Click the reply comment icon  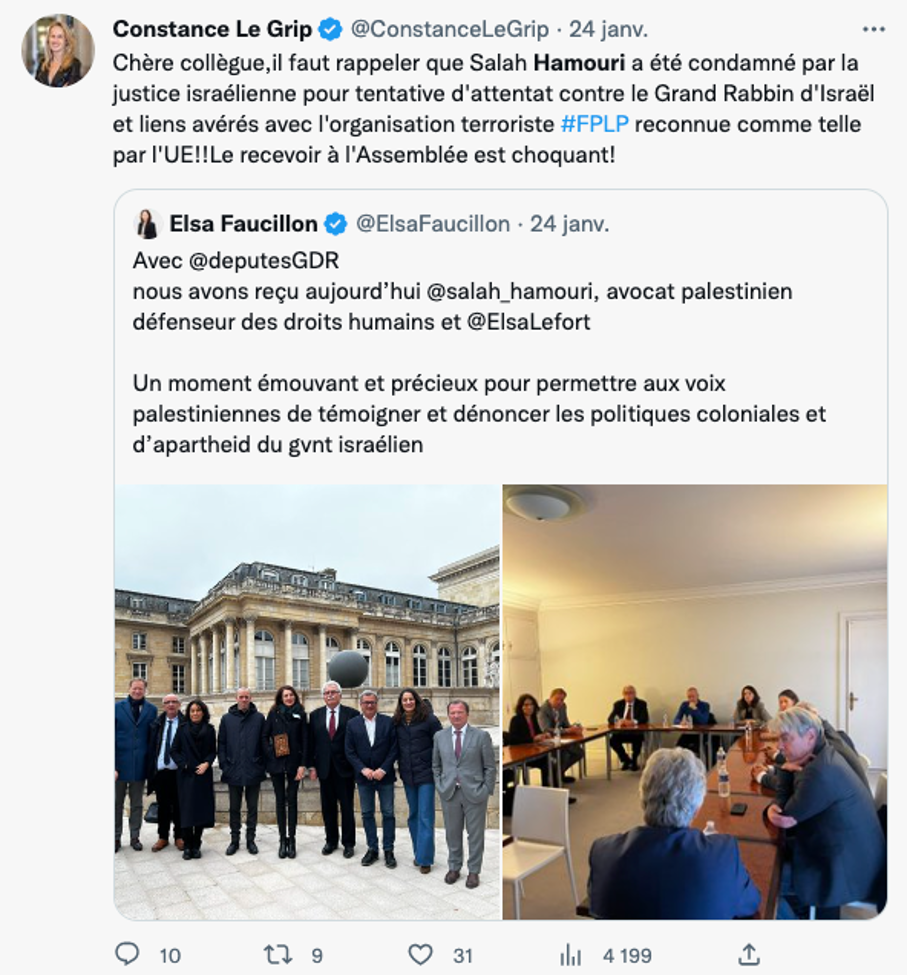[127, 953]
